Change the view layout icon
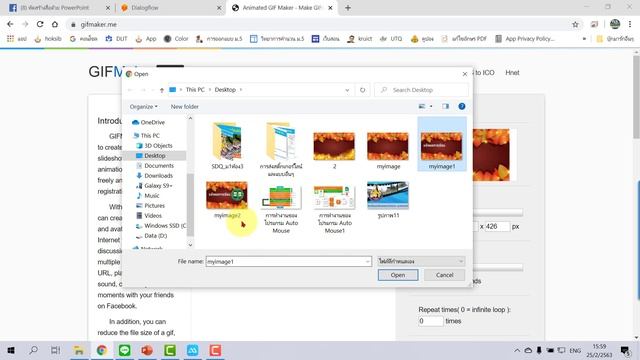The height and width of the screenshot is (360, 640). (422, 107)
